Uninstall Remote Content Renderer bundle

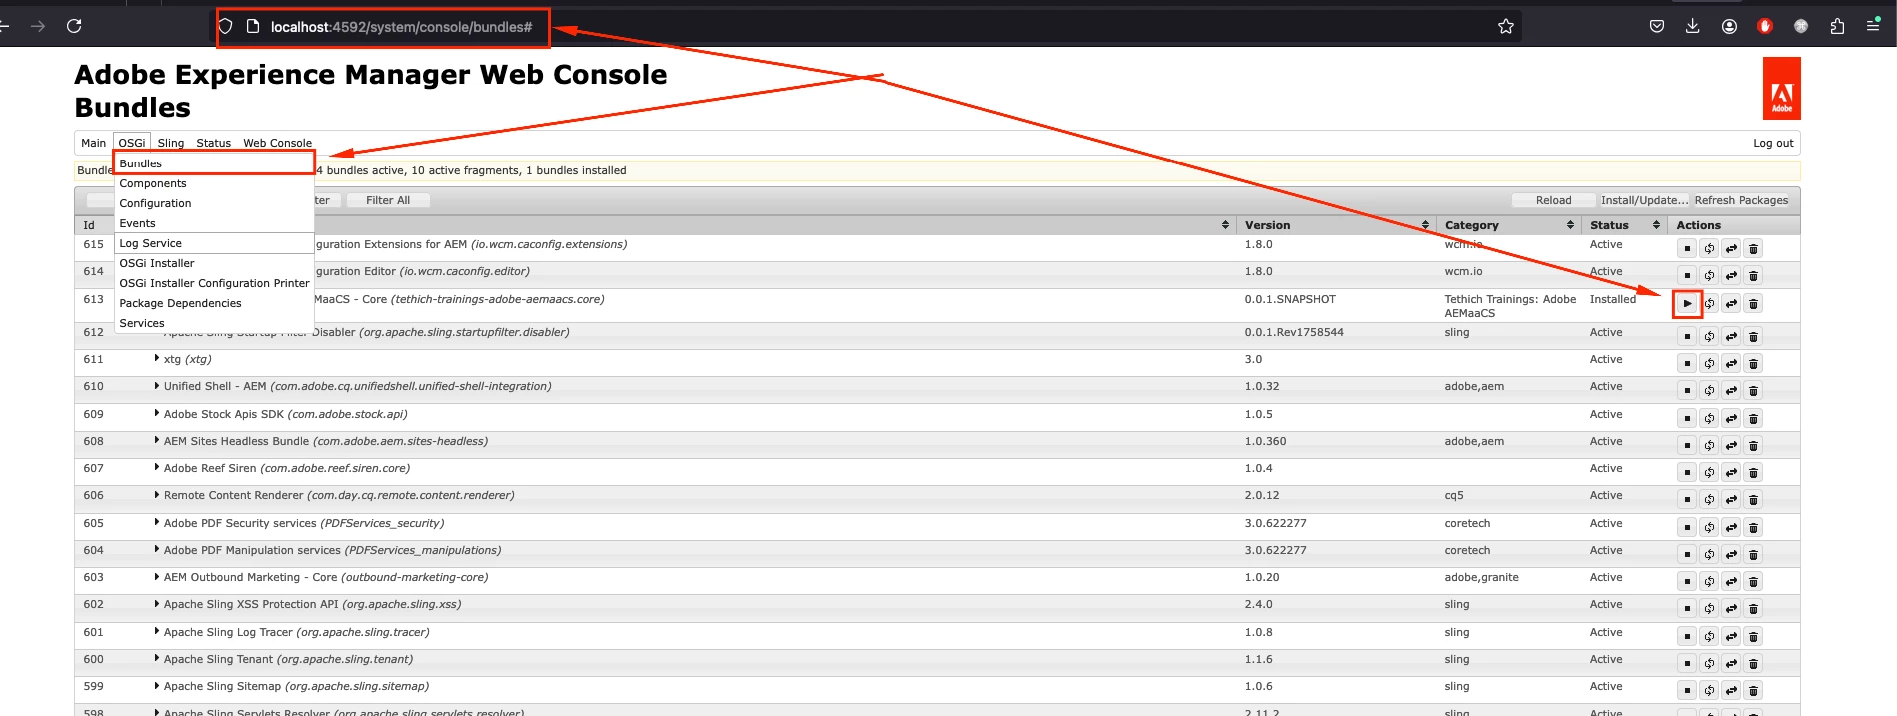click(1753, 499)
